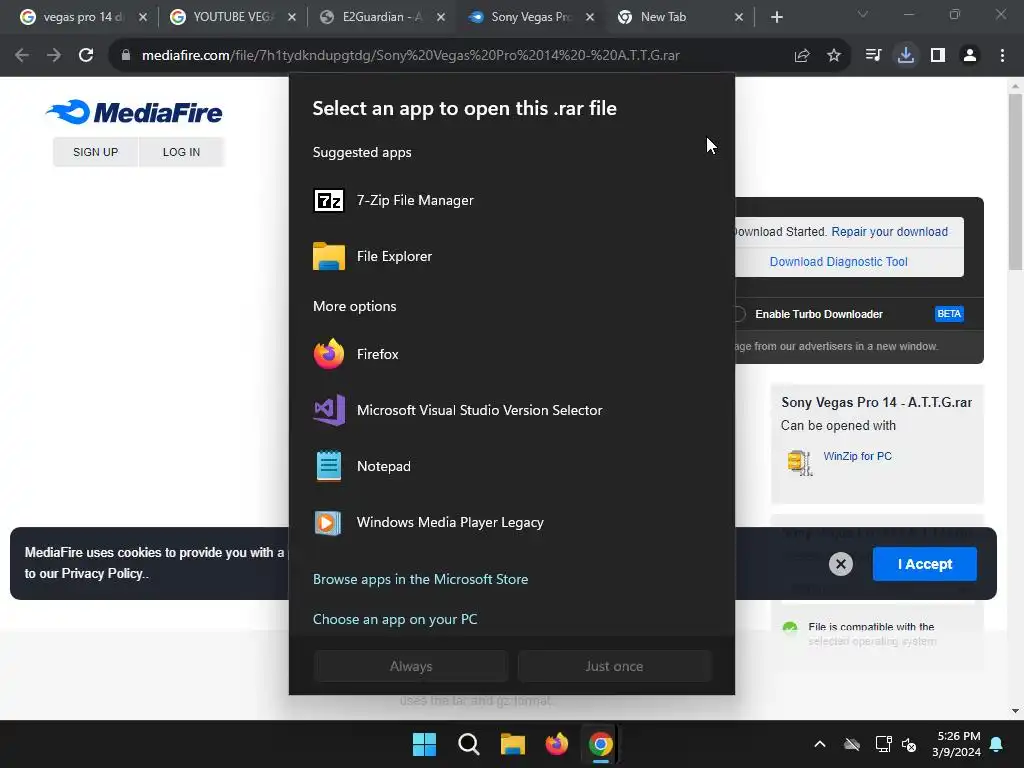The image size is (1024, 768).
Task: Select Microsoft Visual Studio Version Selector
Action: click(x=512, y=411)
